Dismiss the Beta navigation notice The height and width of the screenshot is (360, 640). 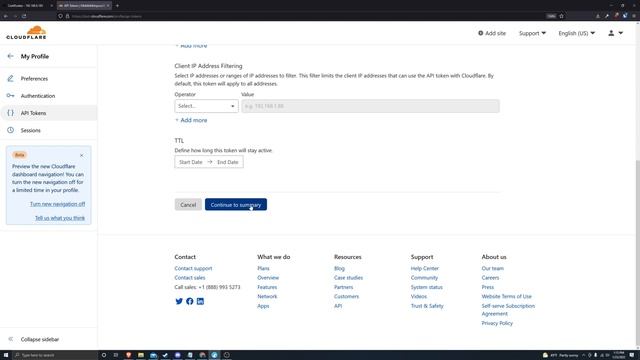coord(82,155)
